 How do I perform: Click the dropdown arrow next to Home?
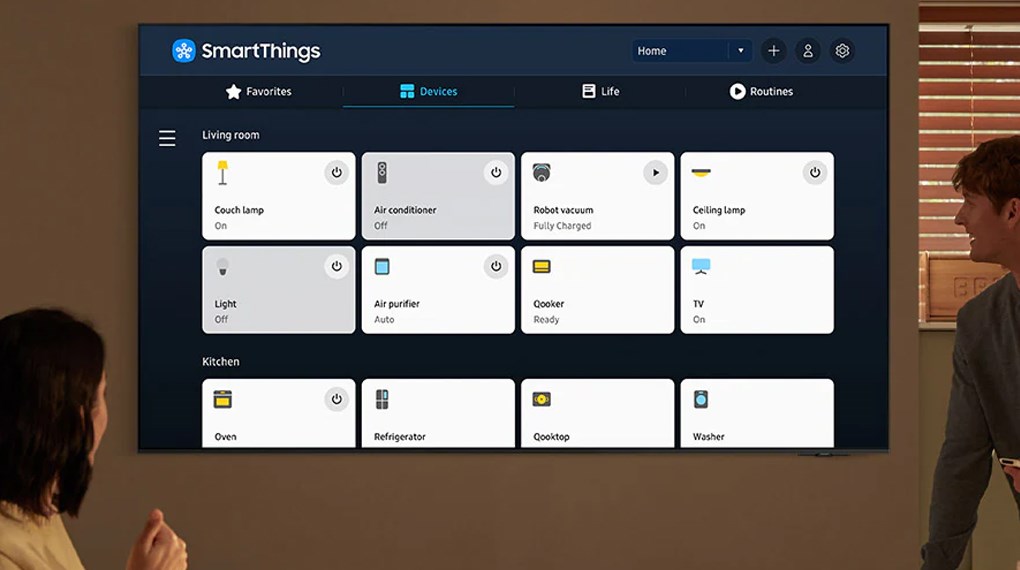(741, 51)
